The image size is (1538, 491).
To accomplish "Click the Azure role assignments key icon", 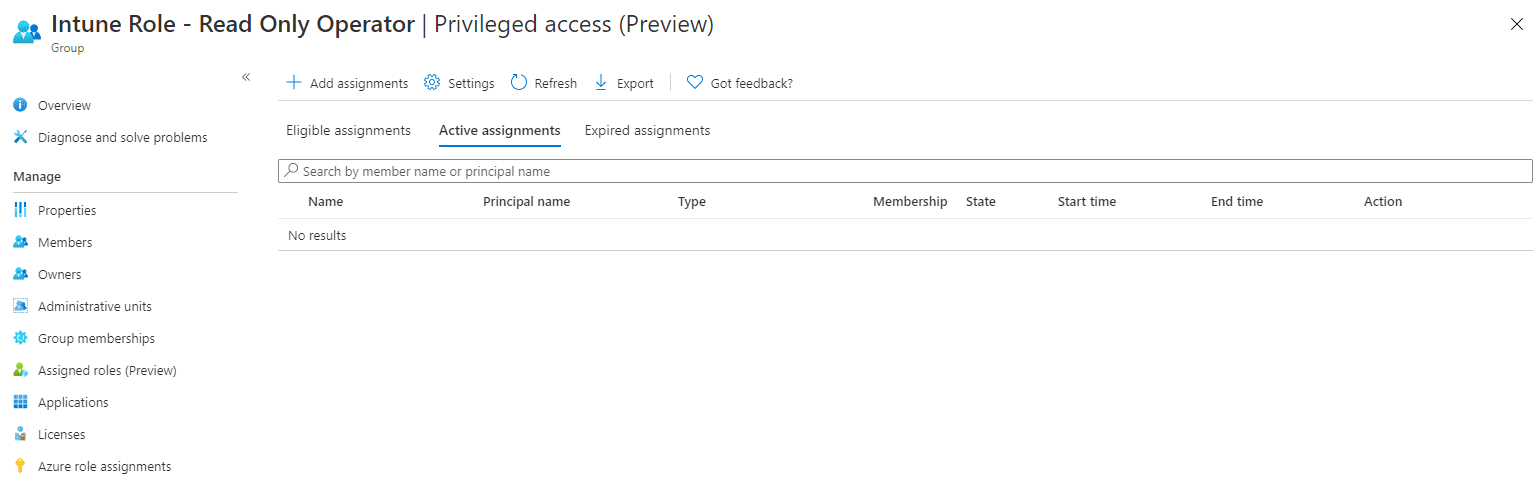I will pos(20,466).
